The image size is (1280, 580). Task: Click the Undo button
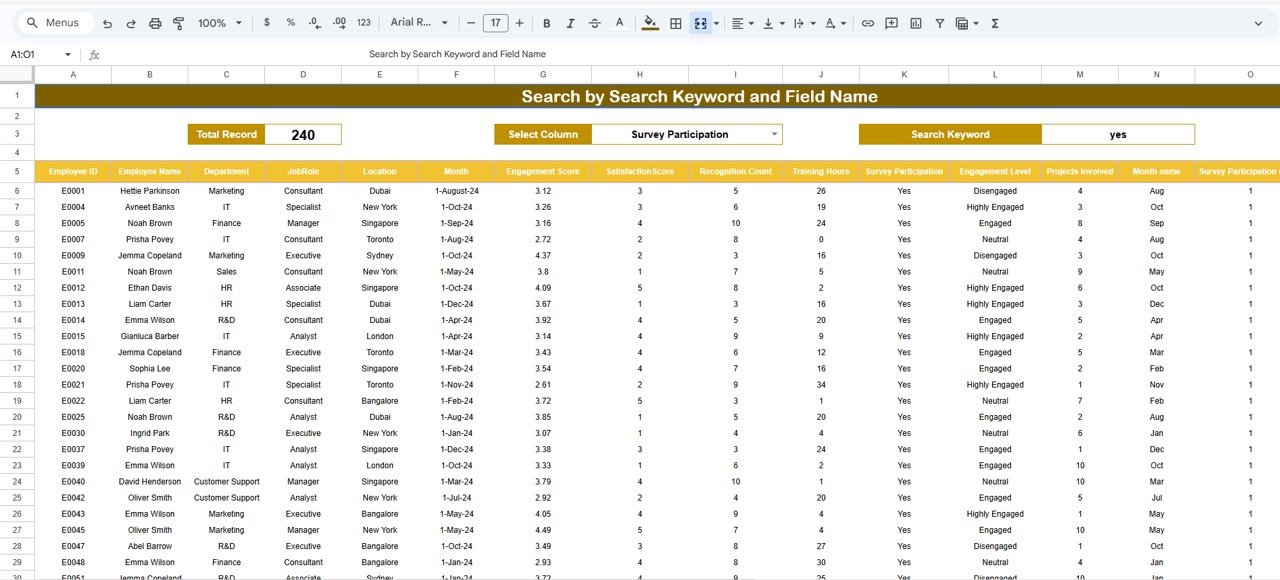107,22
